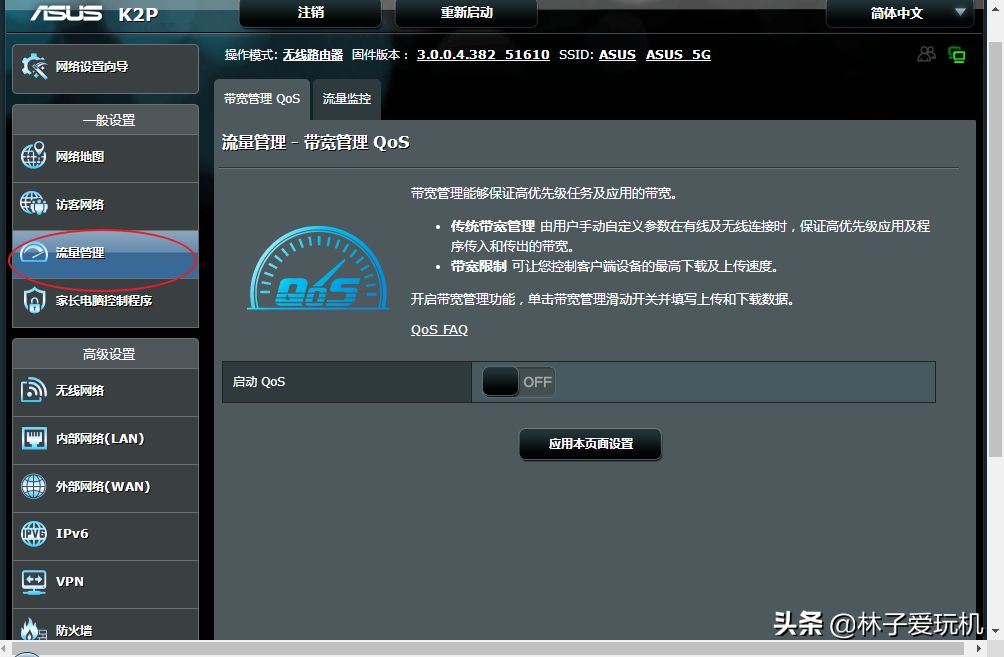
Task: Click the 访客网络 guest network icon
Action: (33, 204)
